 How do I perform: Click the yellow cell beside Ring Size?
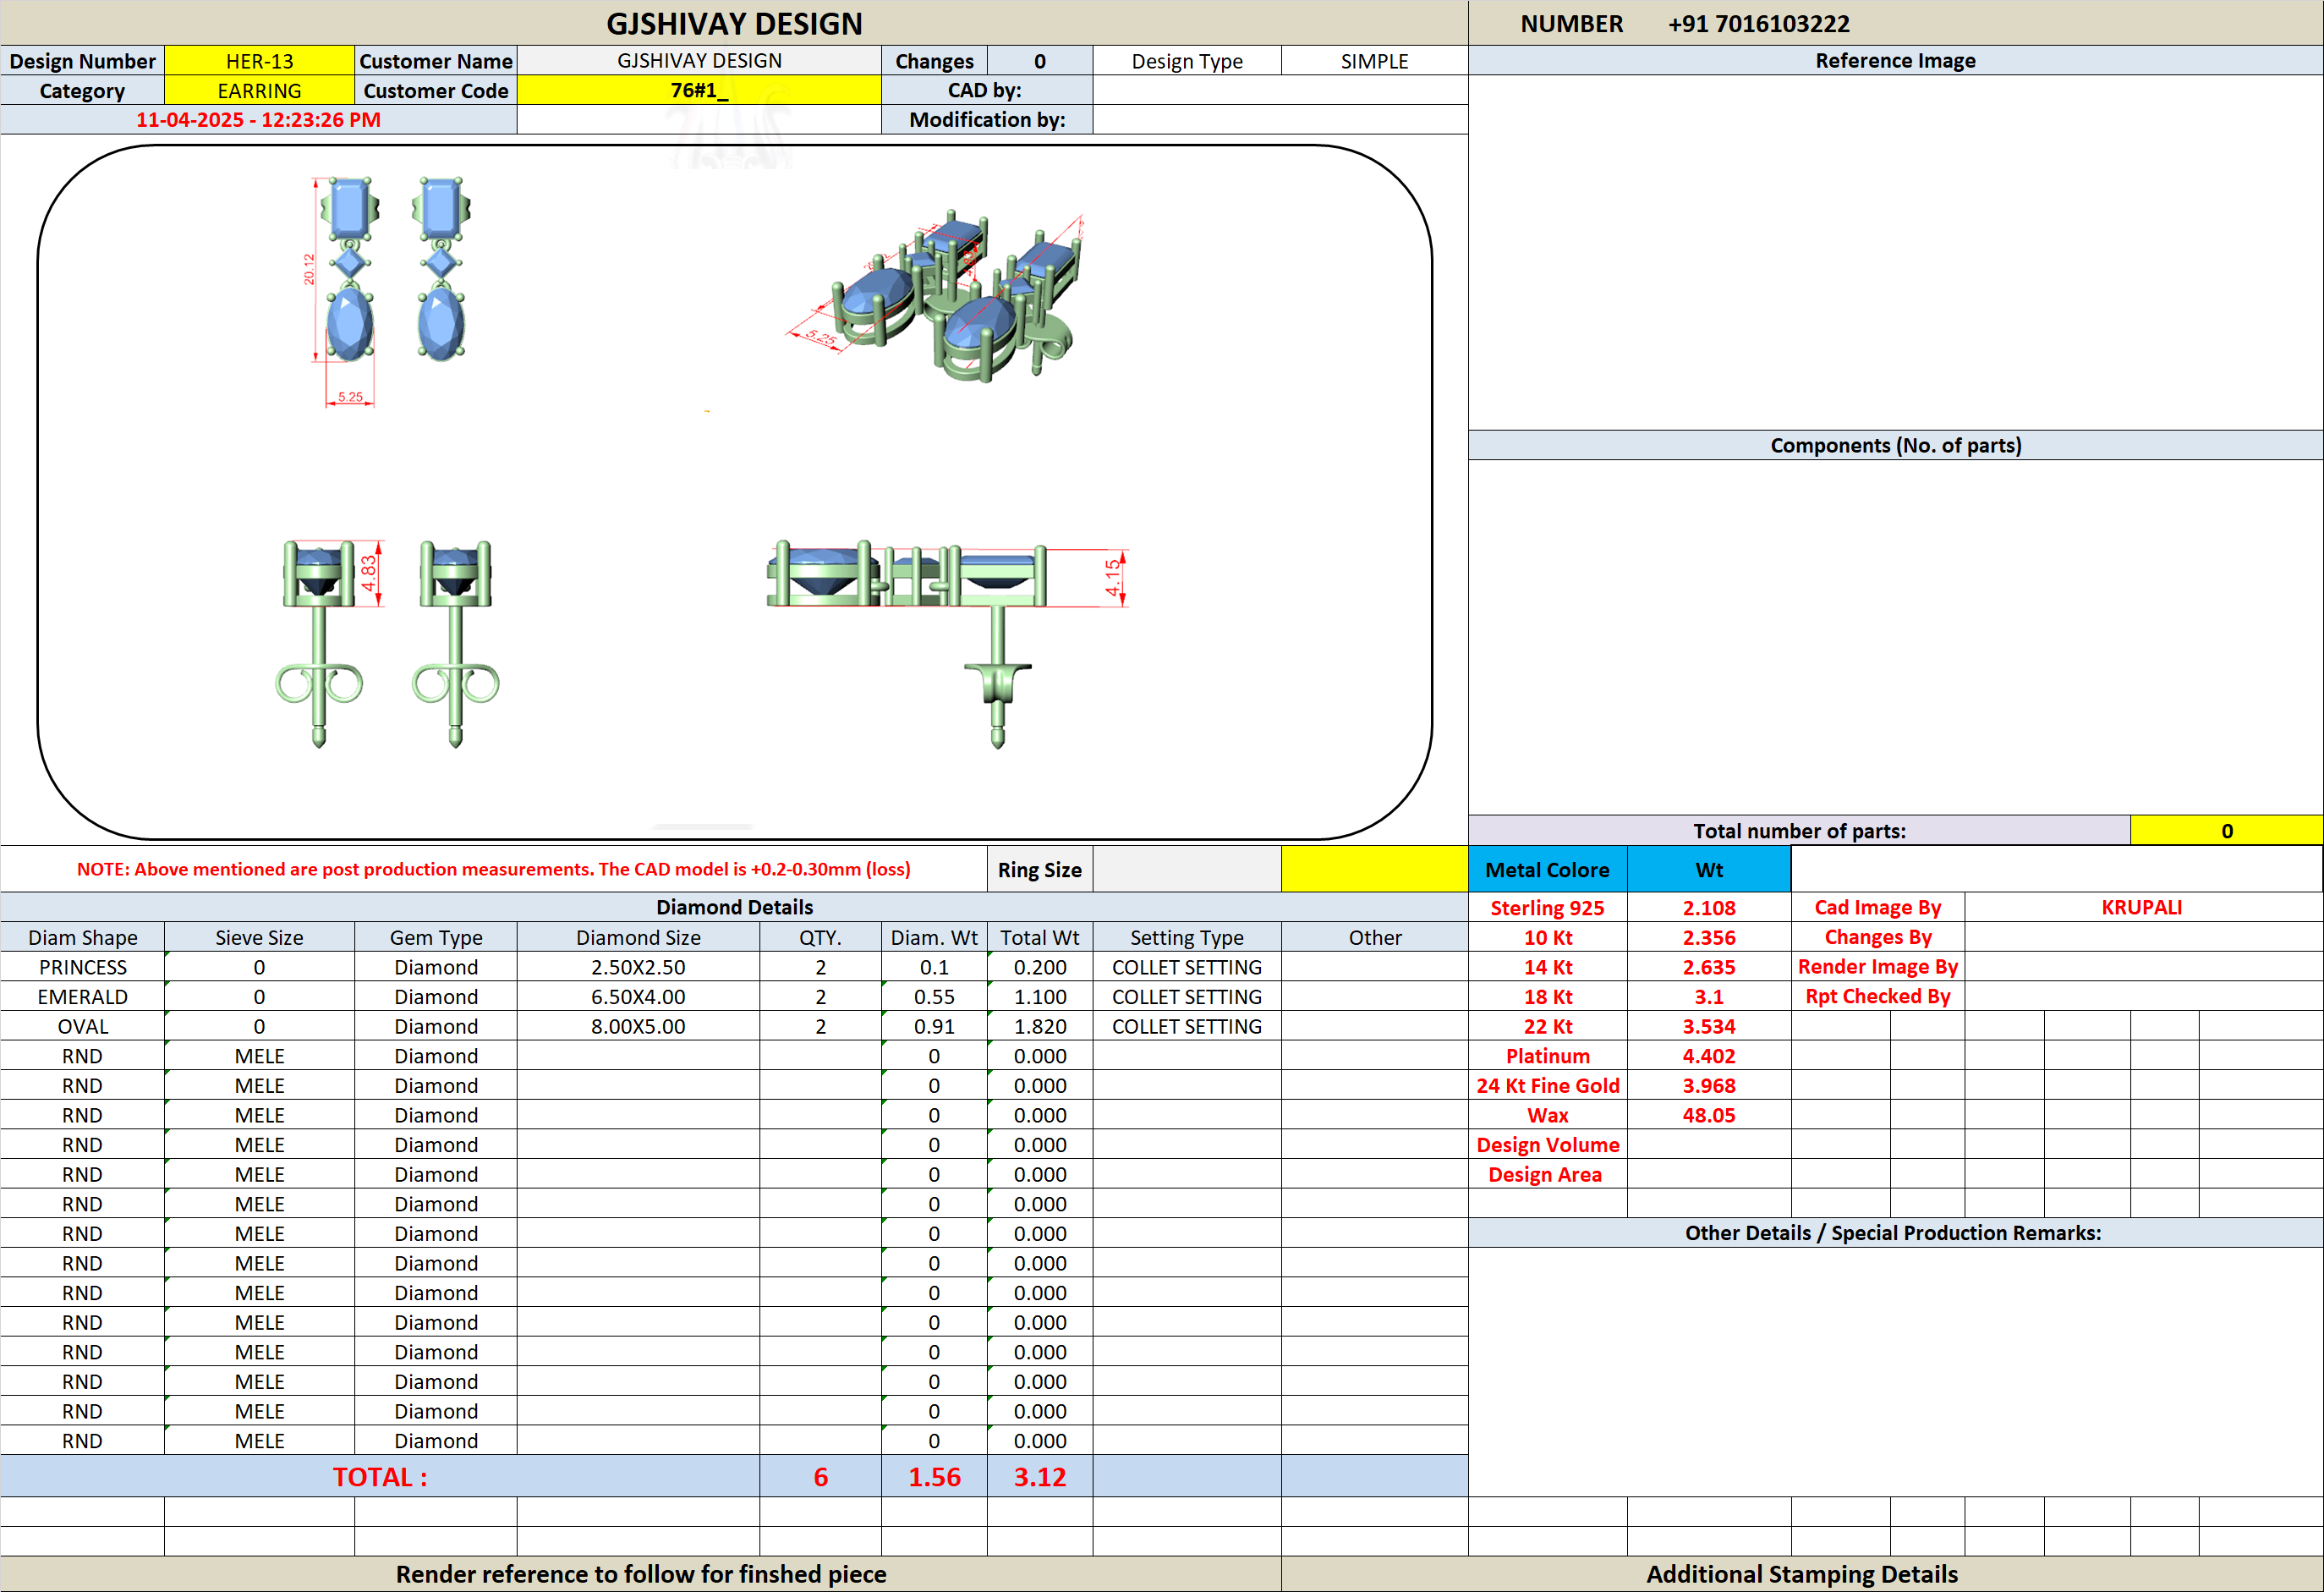[x=1374, y=870]
